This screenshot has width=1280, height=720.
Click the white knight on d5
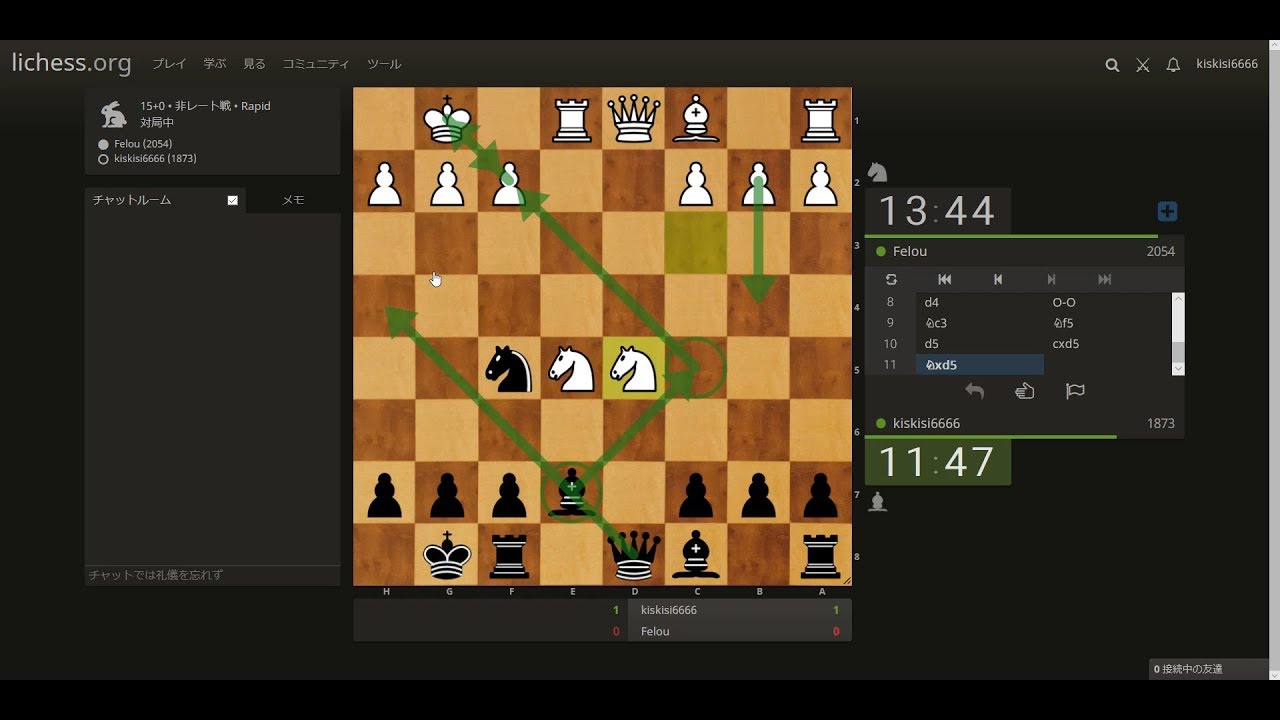[x=634, y=369]
